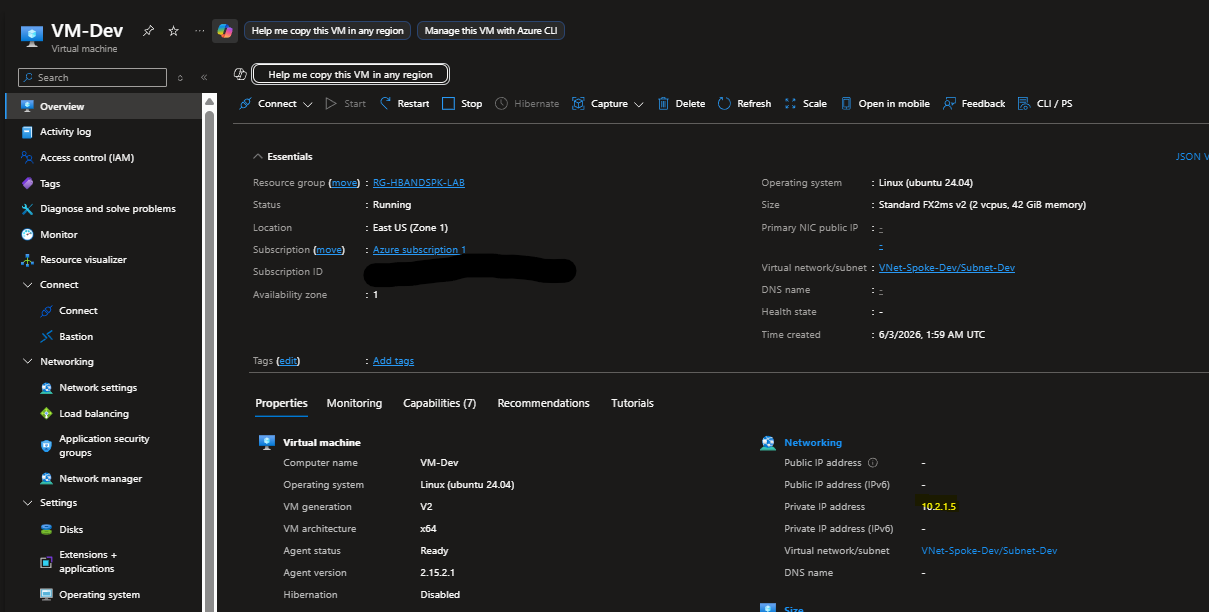Screen dimensions: 1209x612
Task: Click the Restart toolbar button
Action: tap(405, 104)
